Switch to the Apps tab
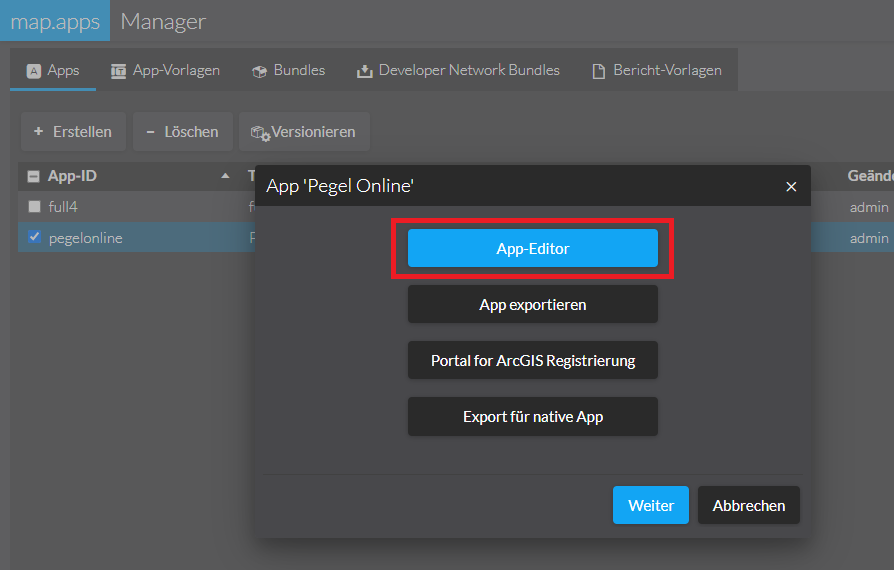 pyautogui.click(x=53, y=70)
